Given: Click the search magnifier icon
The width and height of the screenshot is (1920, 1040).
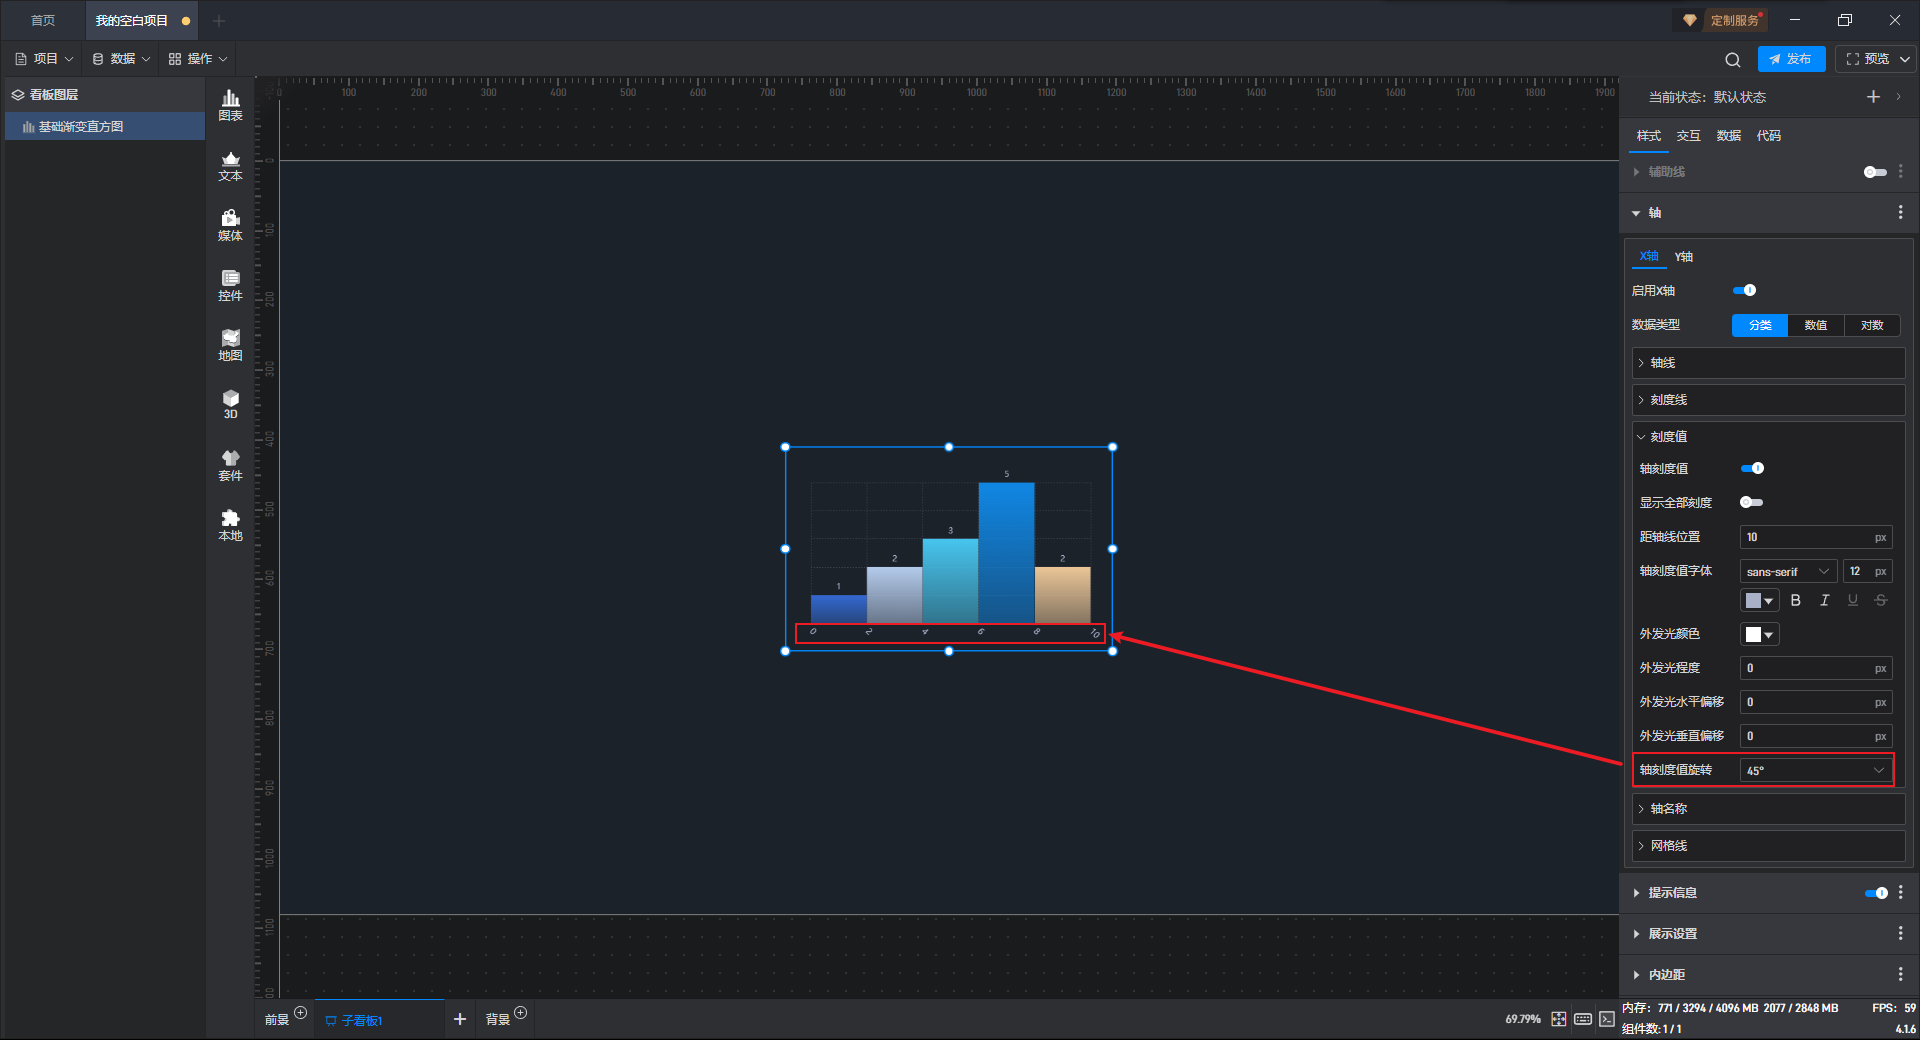Looking at the screenshot, I should pyautogui.click(x=1733, y=59).
